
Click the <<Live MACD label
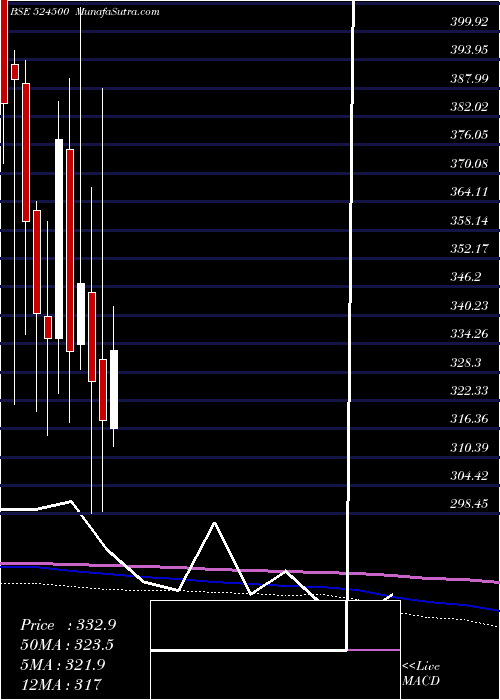click(421, 674)
